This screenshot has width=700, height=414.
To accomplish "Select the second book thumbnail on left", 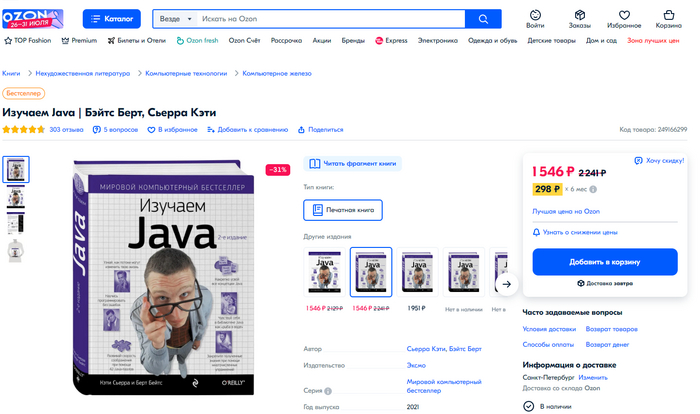I will (x=16, y=197).
